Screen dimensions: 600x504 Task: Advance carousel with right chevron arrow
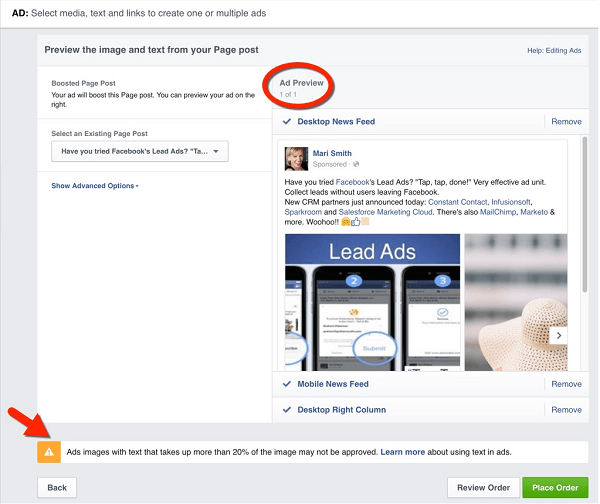pyautogui.click(x=559, y=336)
